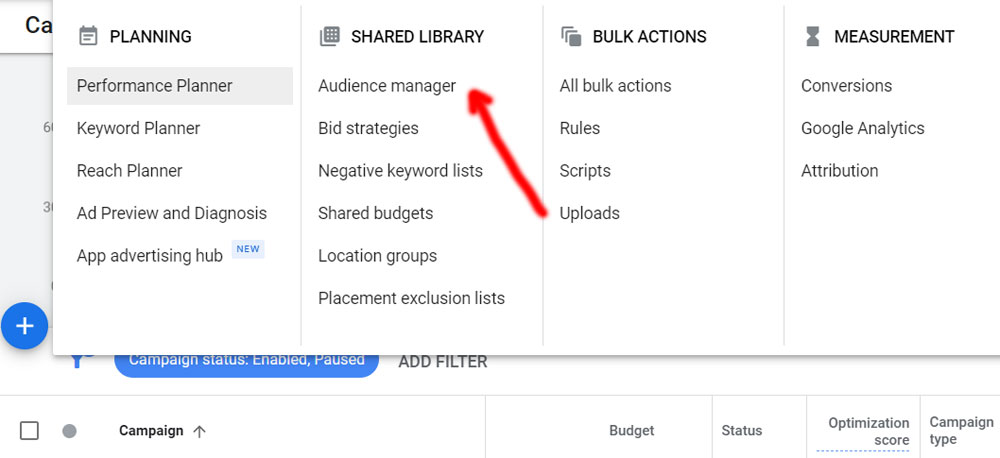Click the Campaign column sort arrow
The height and width of the screenshot is (458, 1000).
199,432
